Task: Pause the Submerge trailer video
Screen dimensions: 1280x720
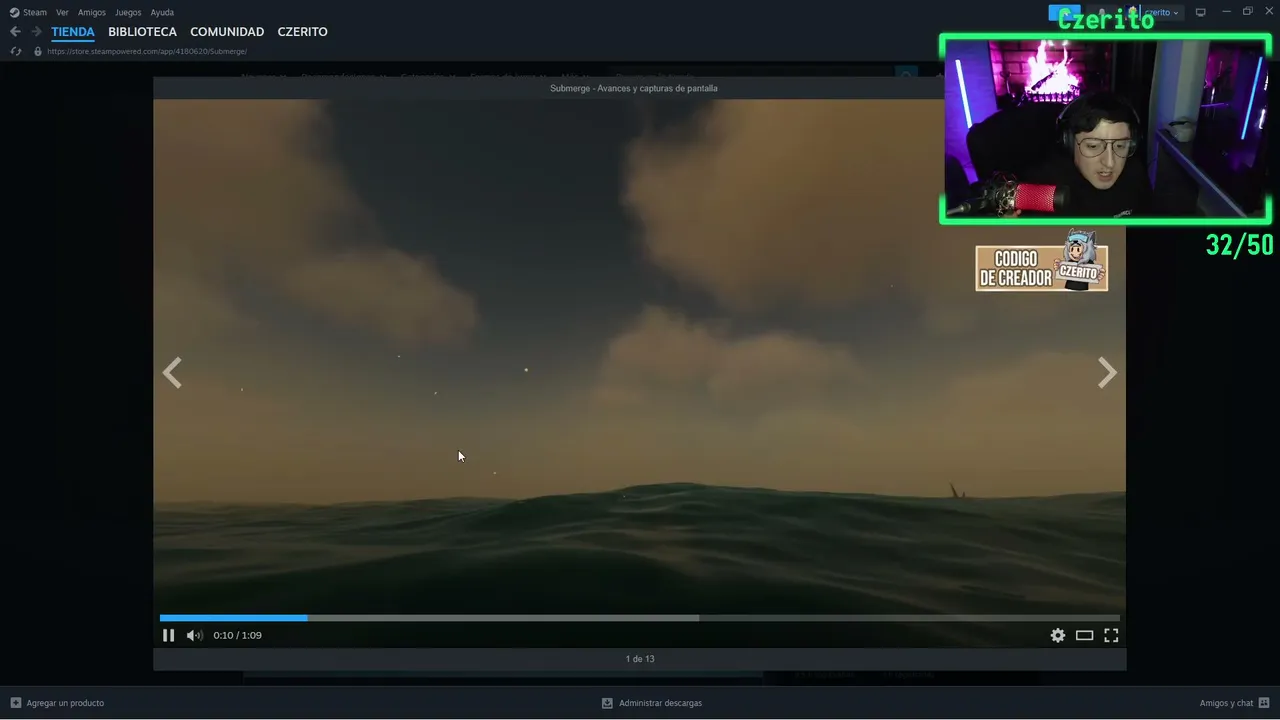Action: (x=168, y=635)
